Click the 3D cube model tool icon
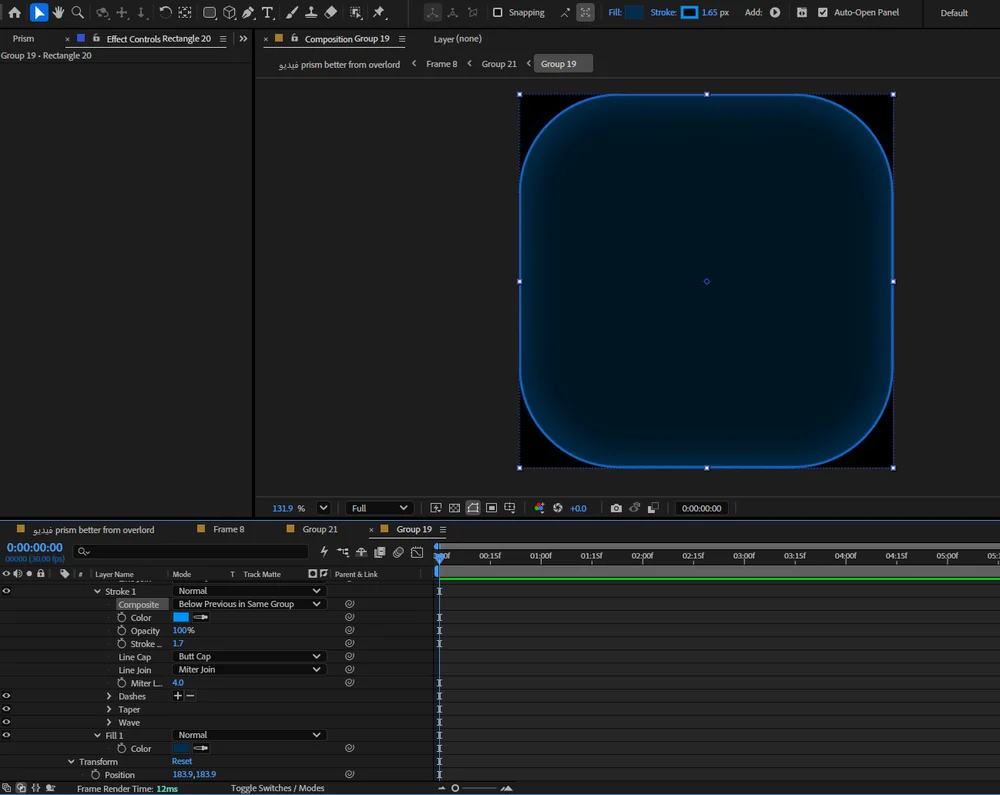Viewport: 1000px width, 795px height. (x=229, y=12)
